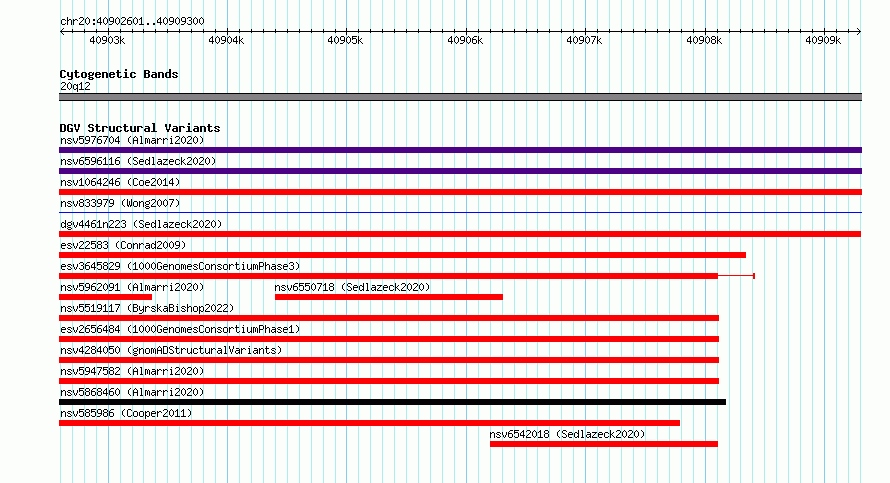Select the nsv6596116 (Sedlazeck2020) purple bar

pos(460,171)
